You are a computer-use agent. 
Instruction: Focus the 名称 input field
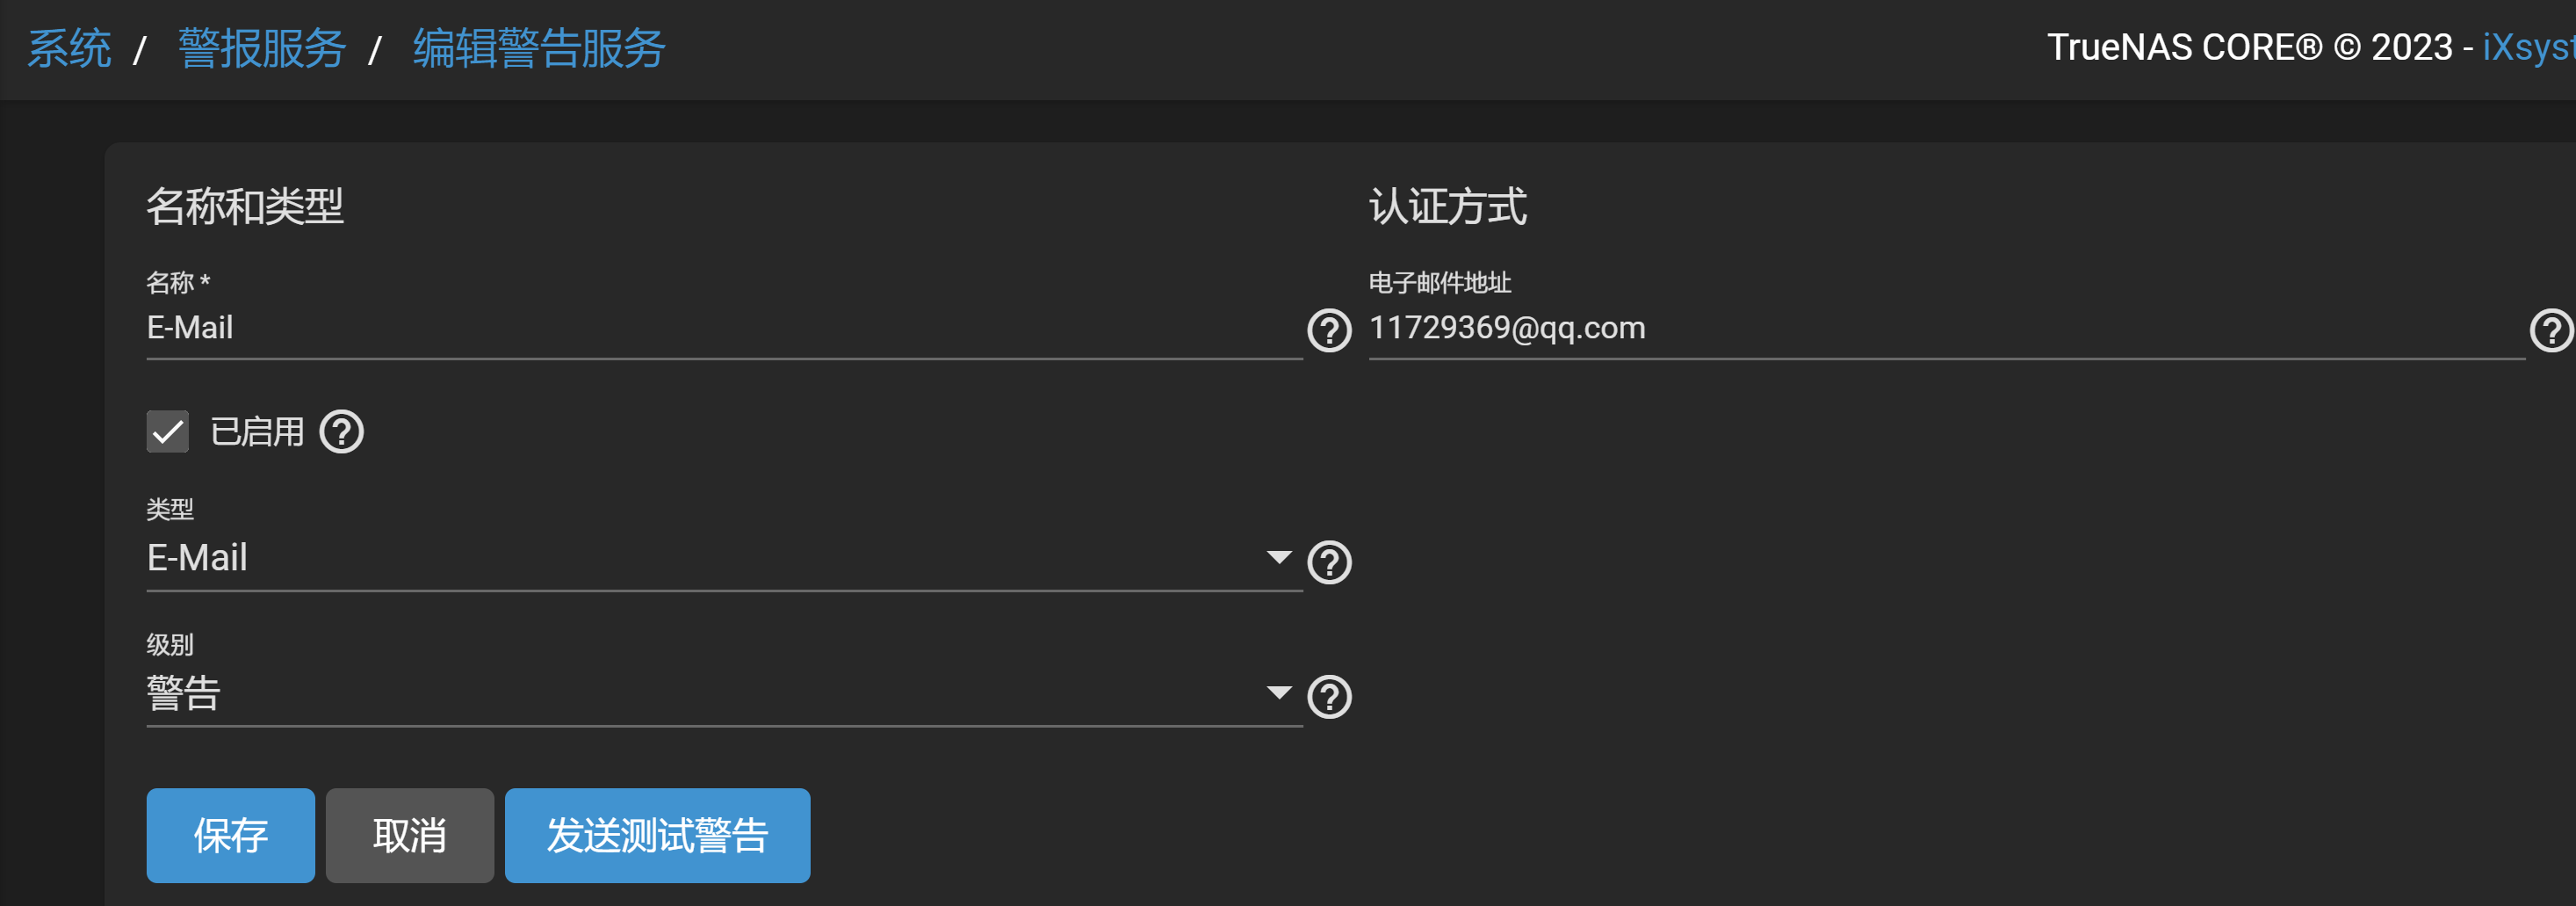pos(720,328)
